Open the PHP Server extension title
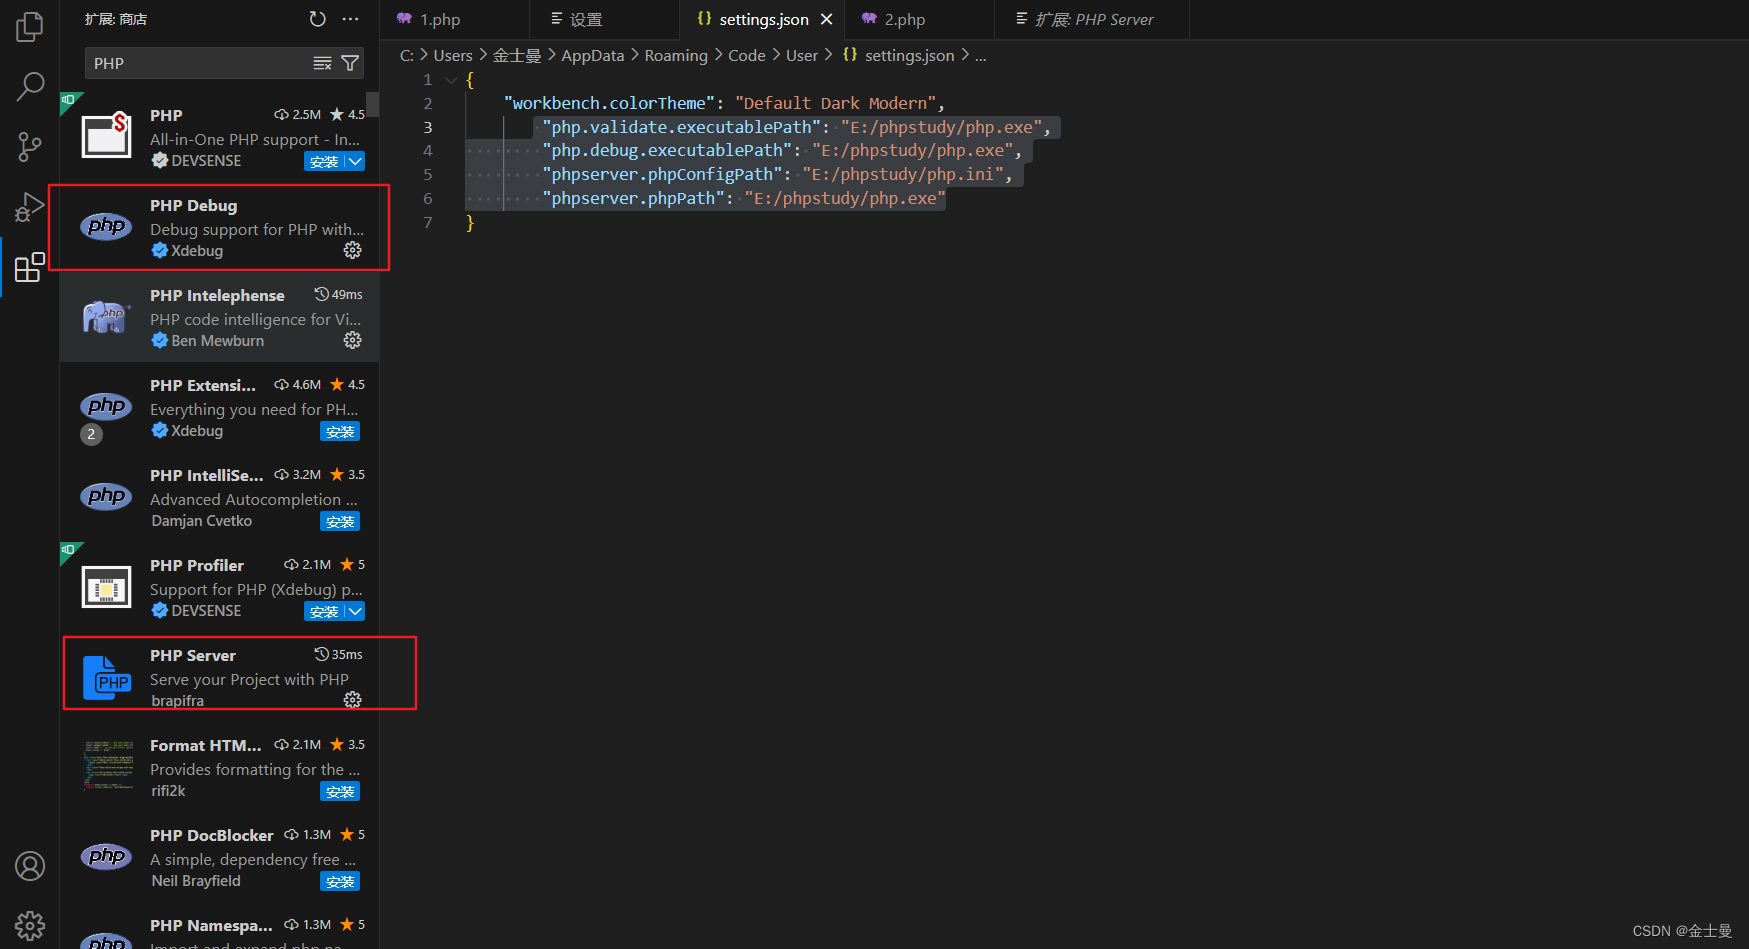Viewport: 1749px width, 949px height. pyautogui.click(x=193, y=655)
